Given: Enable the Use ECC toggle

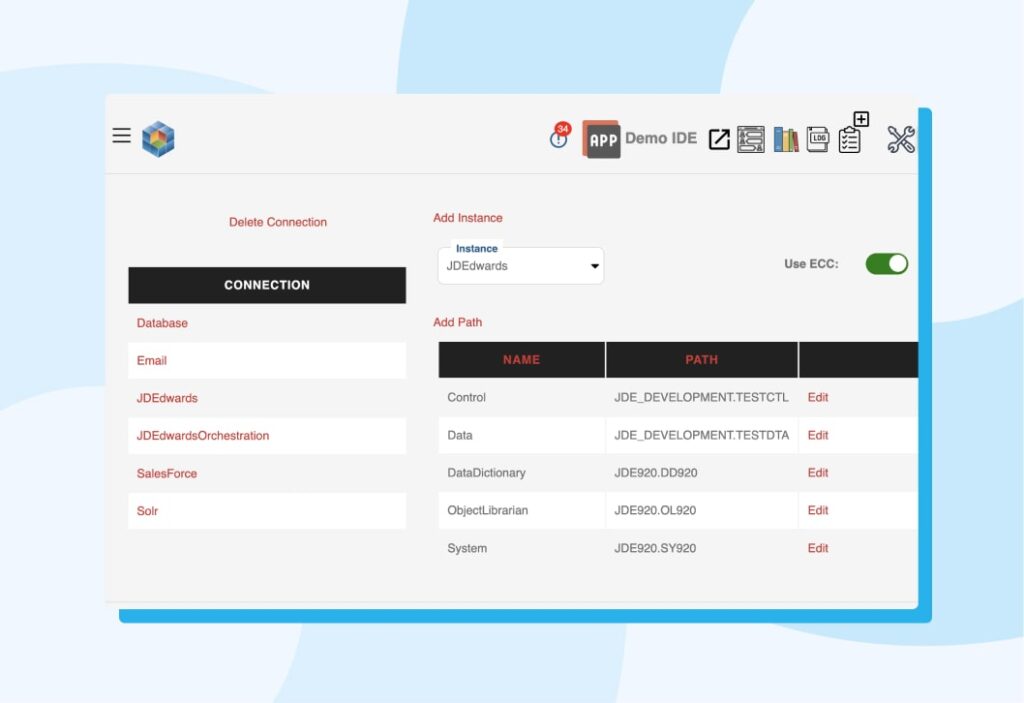Looking at the screenshot, I should (885, 263).
